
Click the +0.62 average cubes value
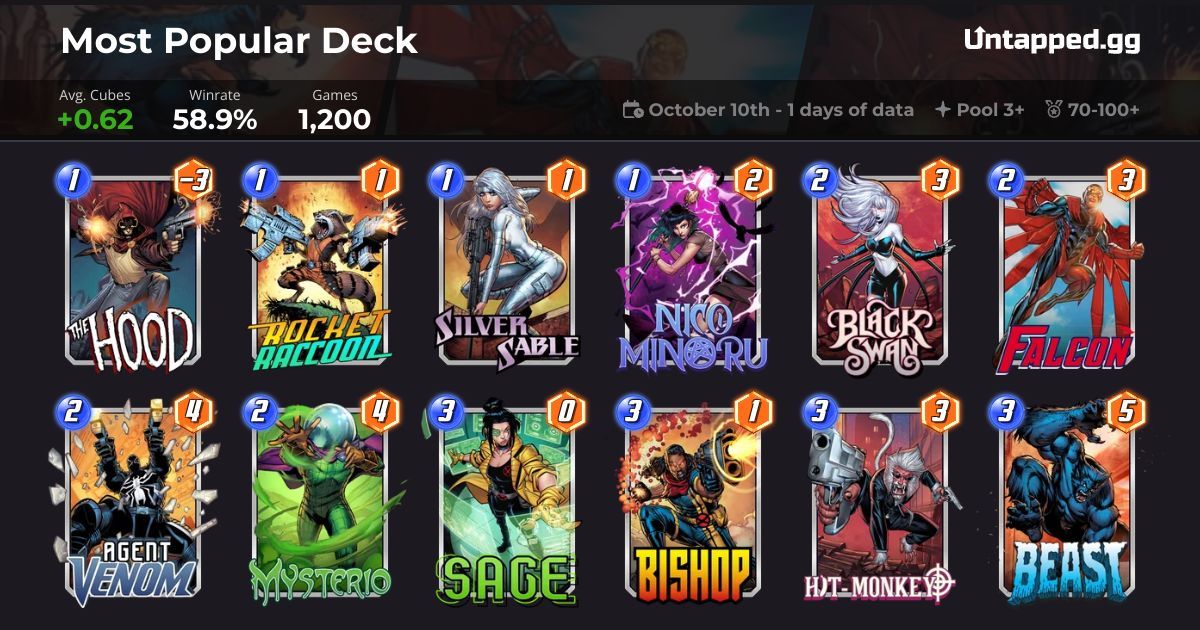click(95, 120)
